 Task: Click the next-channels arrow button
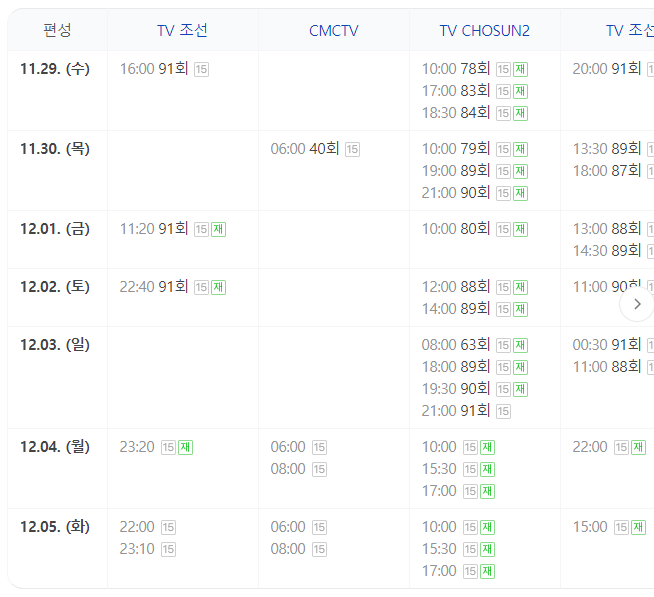click(637, 305)
